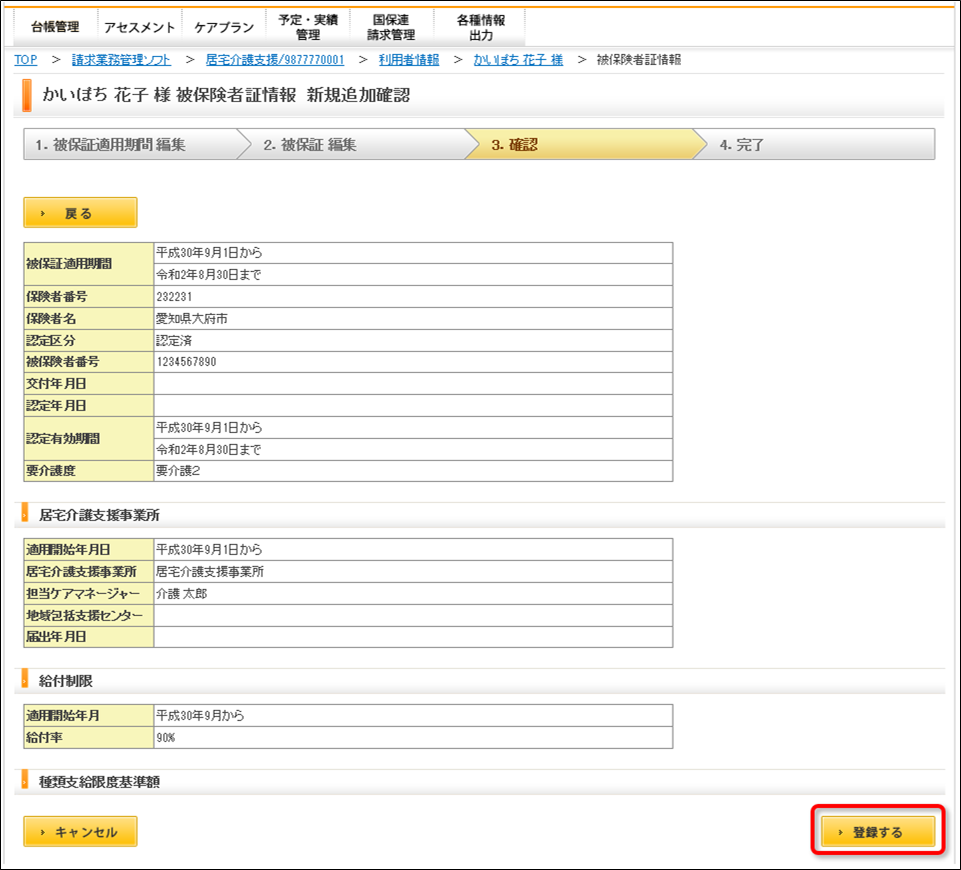Viewport: 961px width, 870px height.
Task: Select step 2 被保証 編集
Action: pos(355,145)
